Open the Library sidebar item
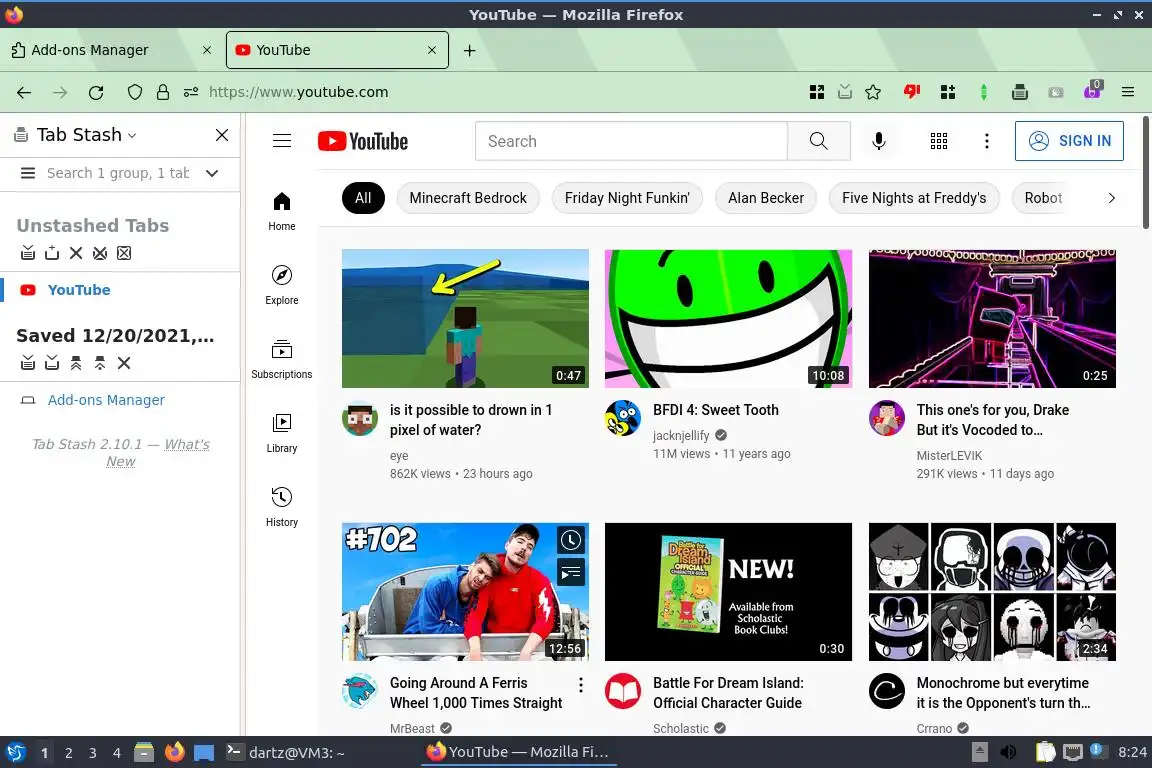1152x768 pixels. coord(282,434)
